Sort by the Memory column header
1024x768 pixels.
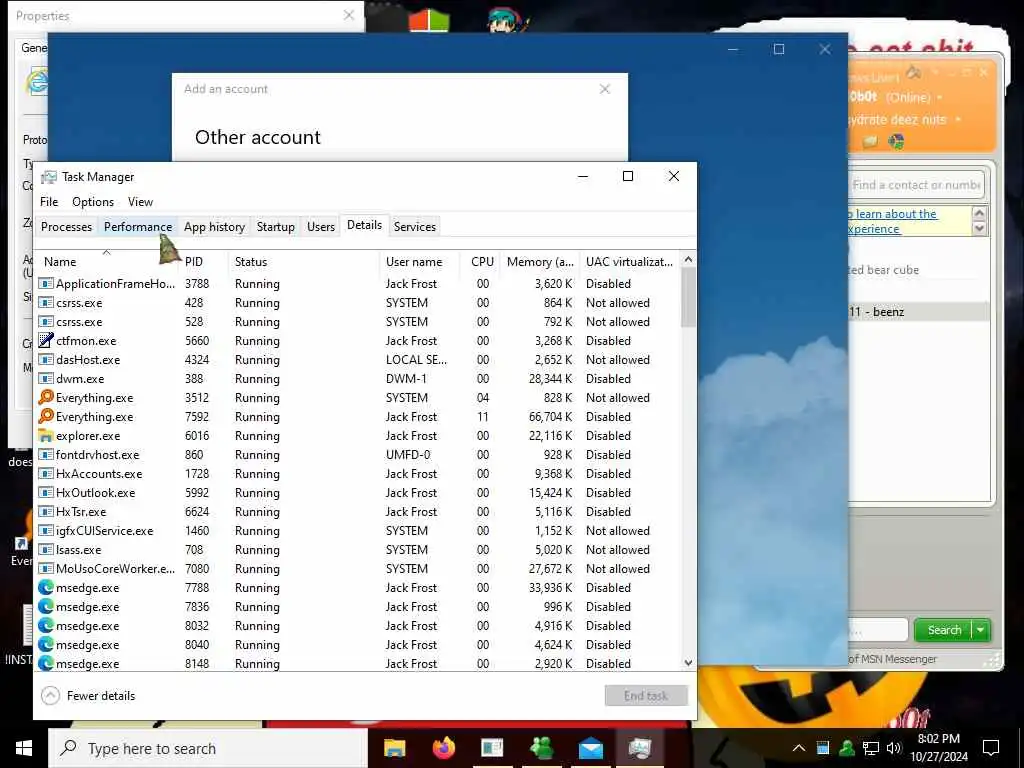(x=540, y=261)
